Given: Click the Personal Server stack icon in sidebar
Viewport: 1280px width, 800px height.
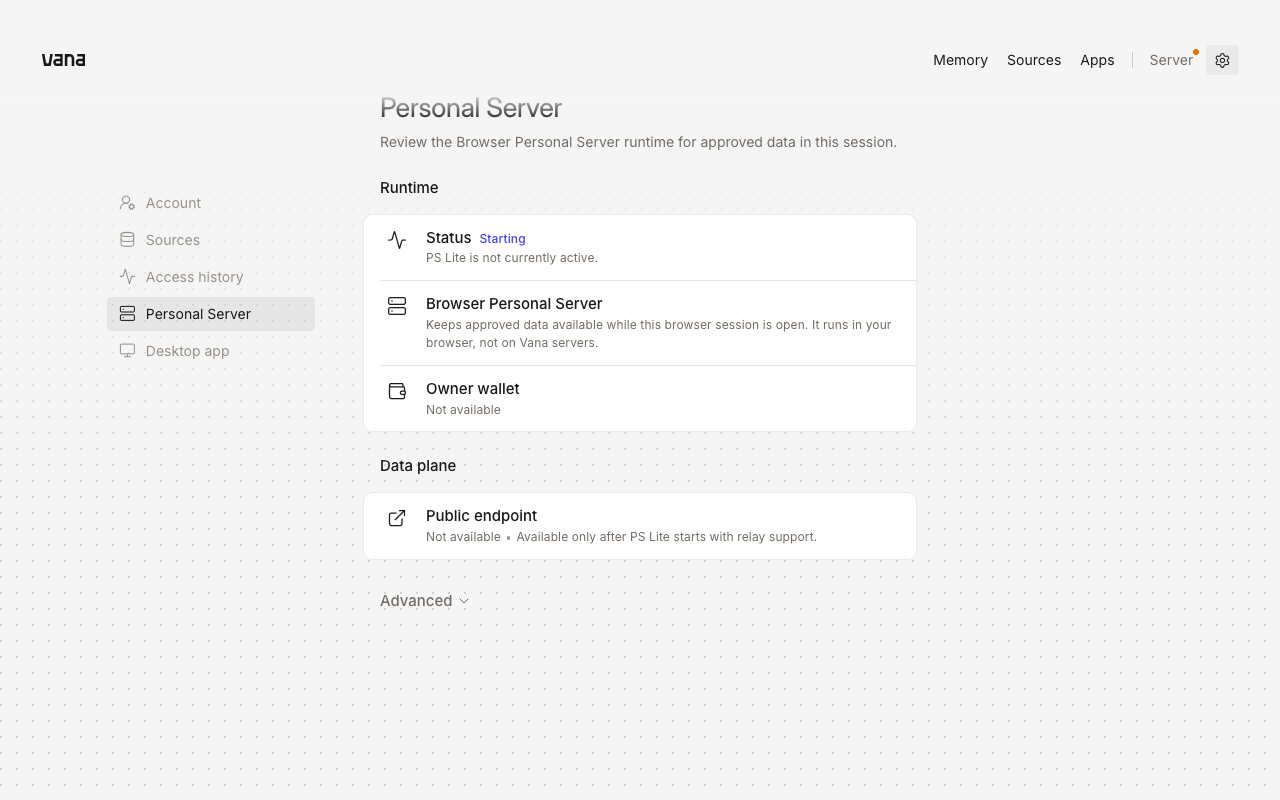Looking at the screenshot, I should pyautogui.click(x=127, y=314).
